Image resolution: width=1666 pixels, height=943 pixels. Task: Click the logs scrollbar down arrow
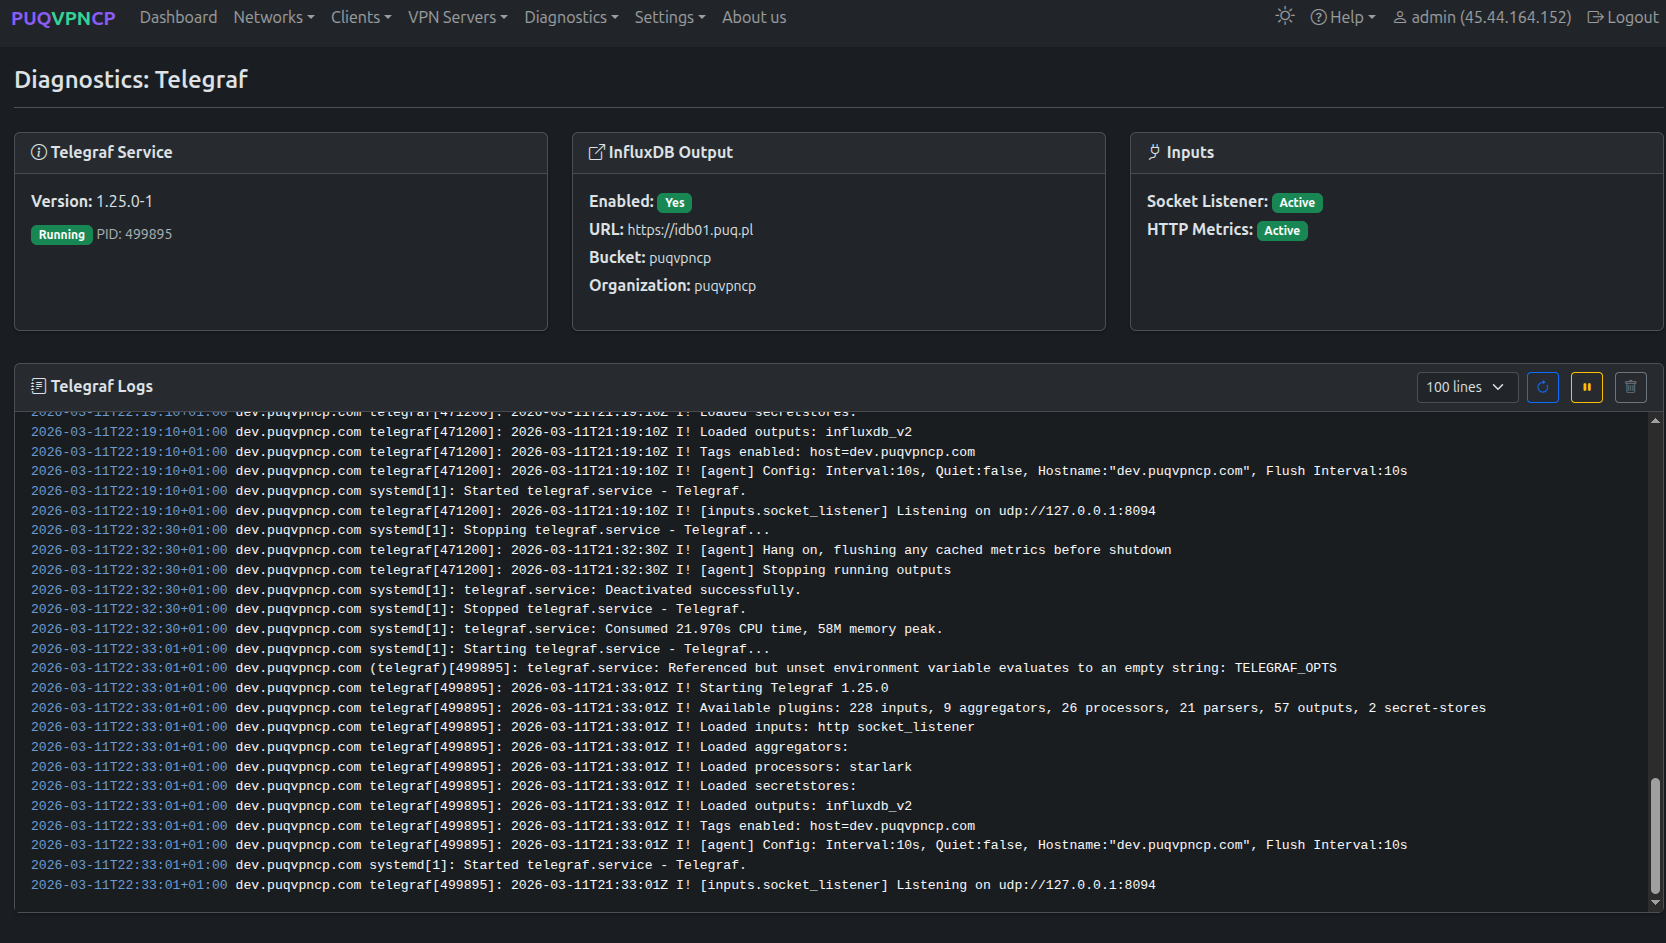1655,902
